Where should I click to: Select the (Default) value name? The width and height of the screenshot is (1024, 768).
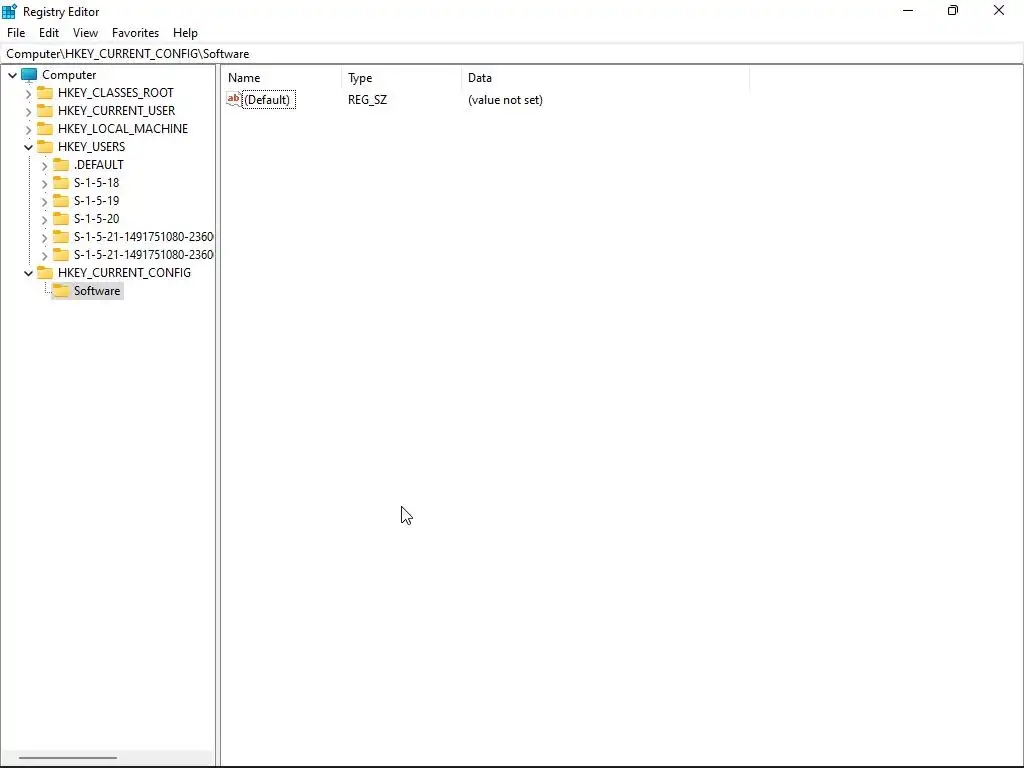coord(268,99)
